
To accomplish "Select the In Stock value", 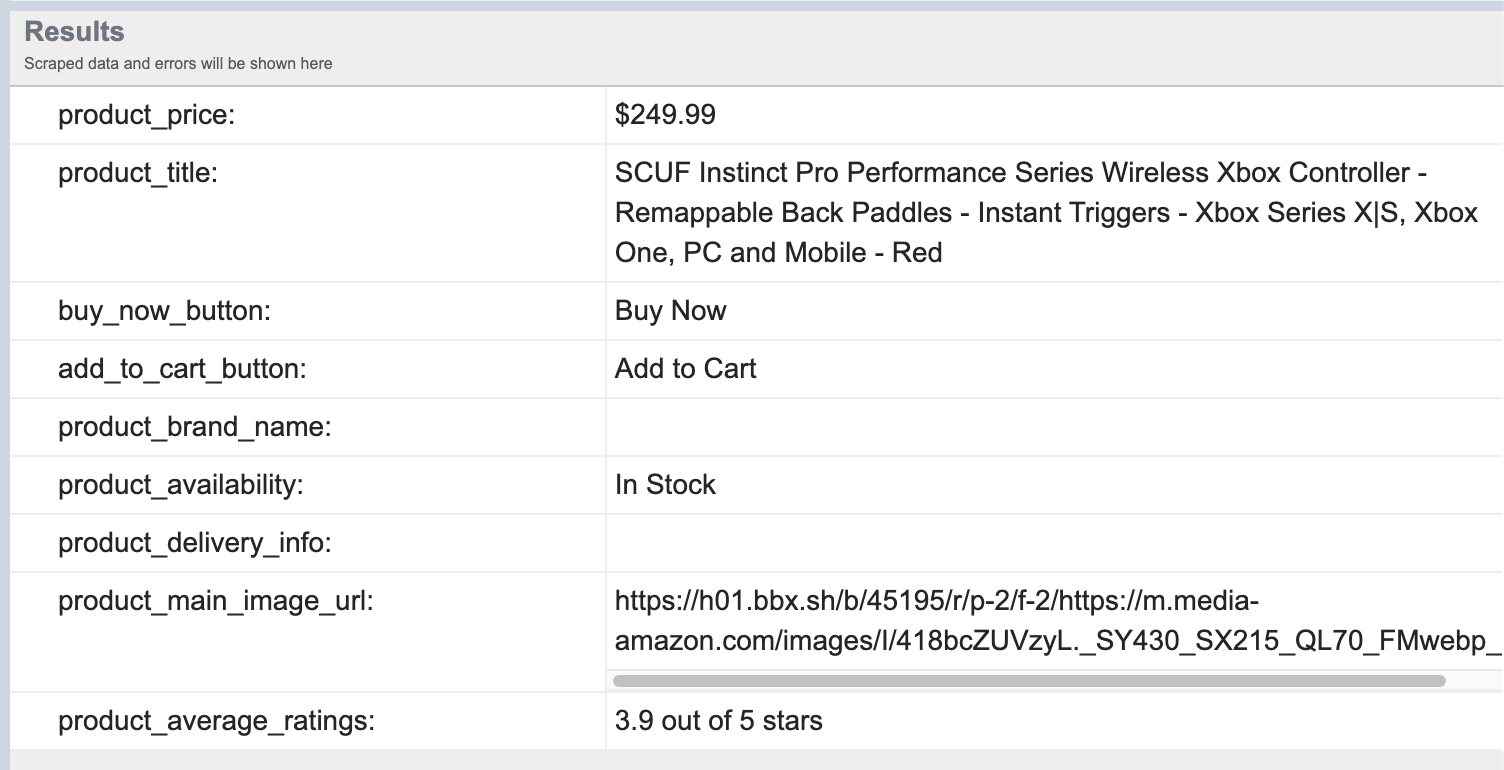I will pyautogui.click(x=665, y=484).
